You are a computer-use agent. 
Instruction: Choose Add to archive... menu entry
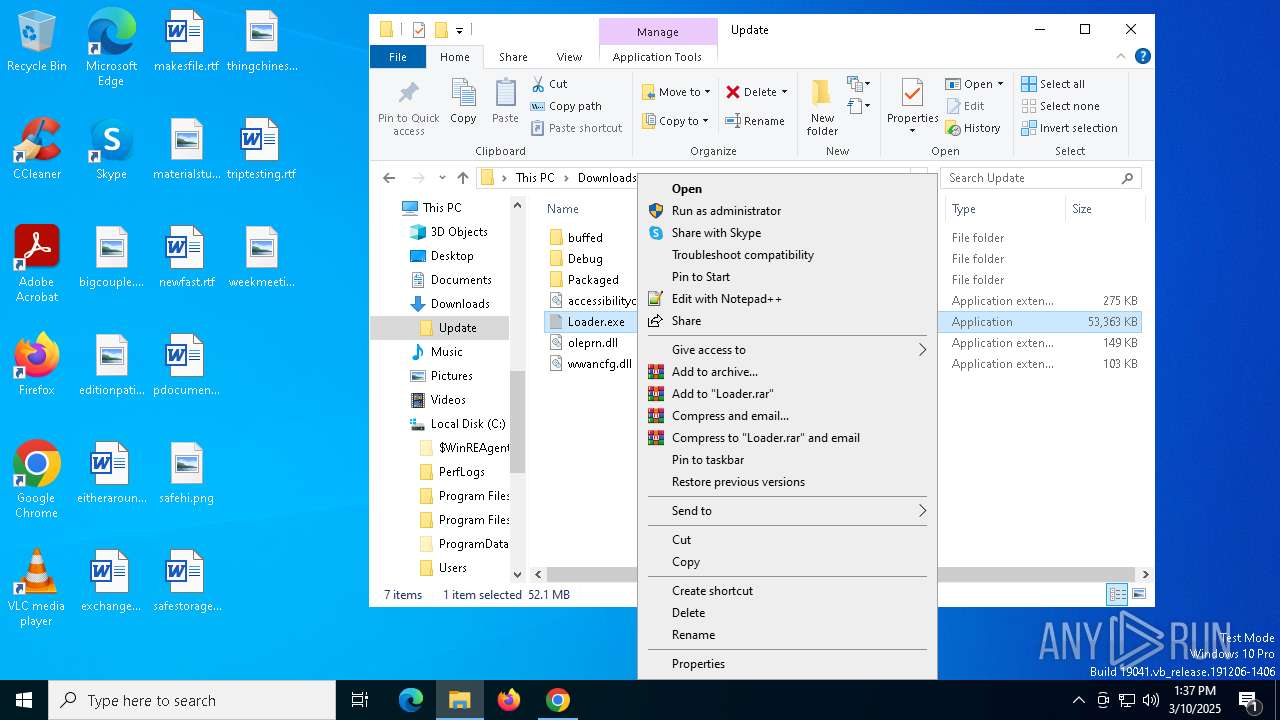[x=787, y=372]
